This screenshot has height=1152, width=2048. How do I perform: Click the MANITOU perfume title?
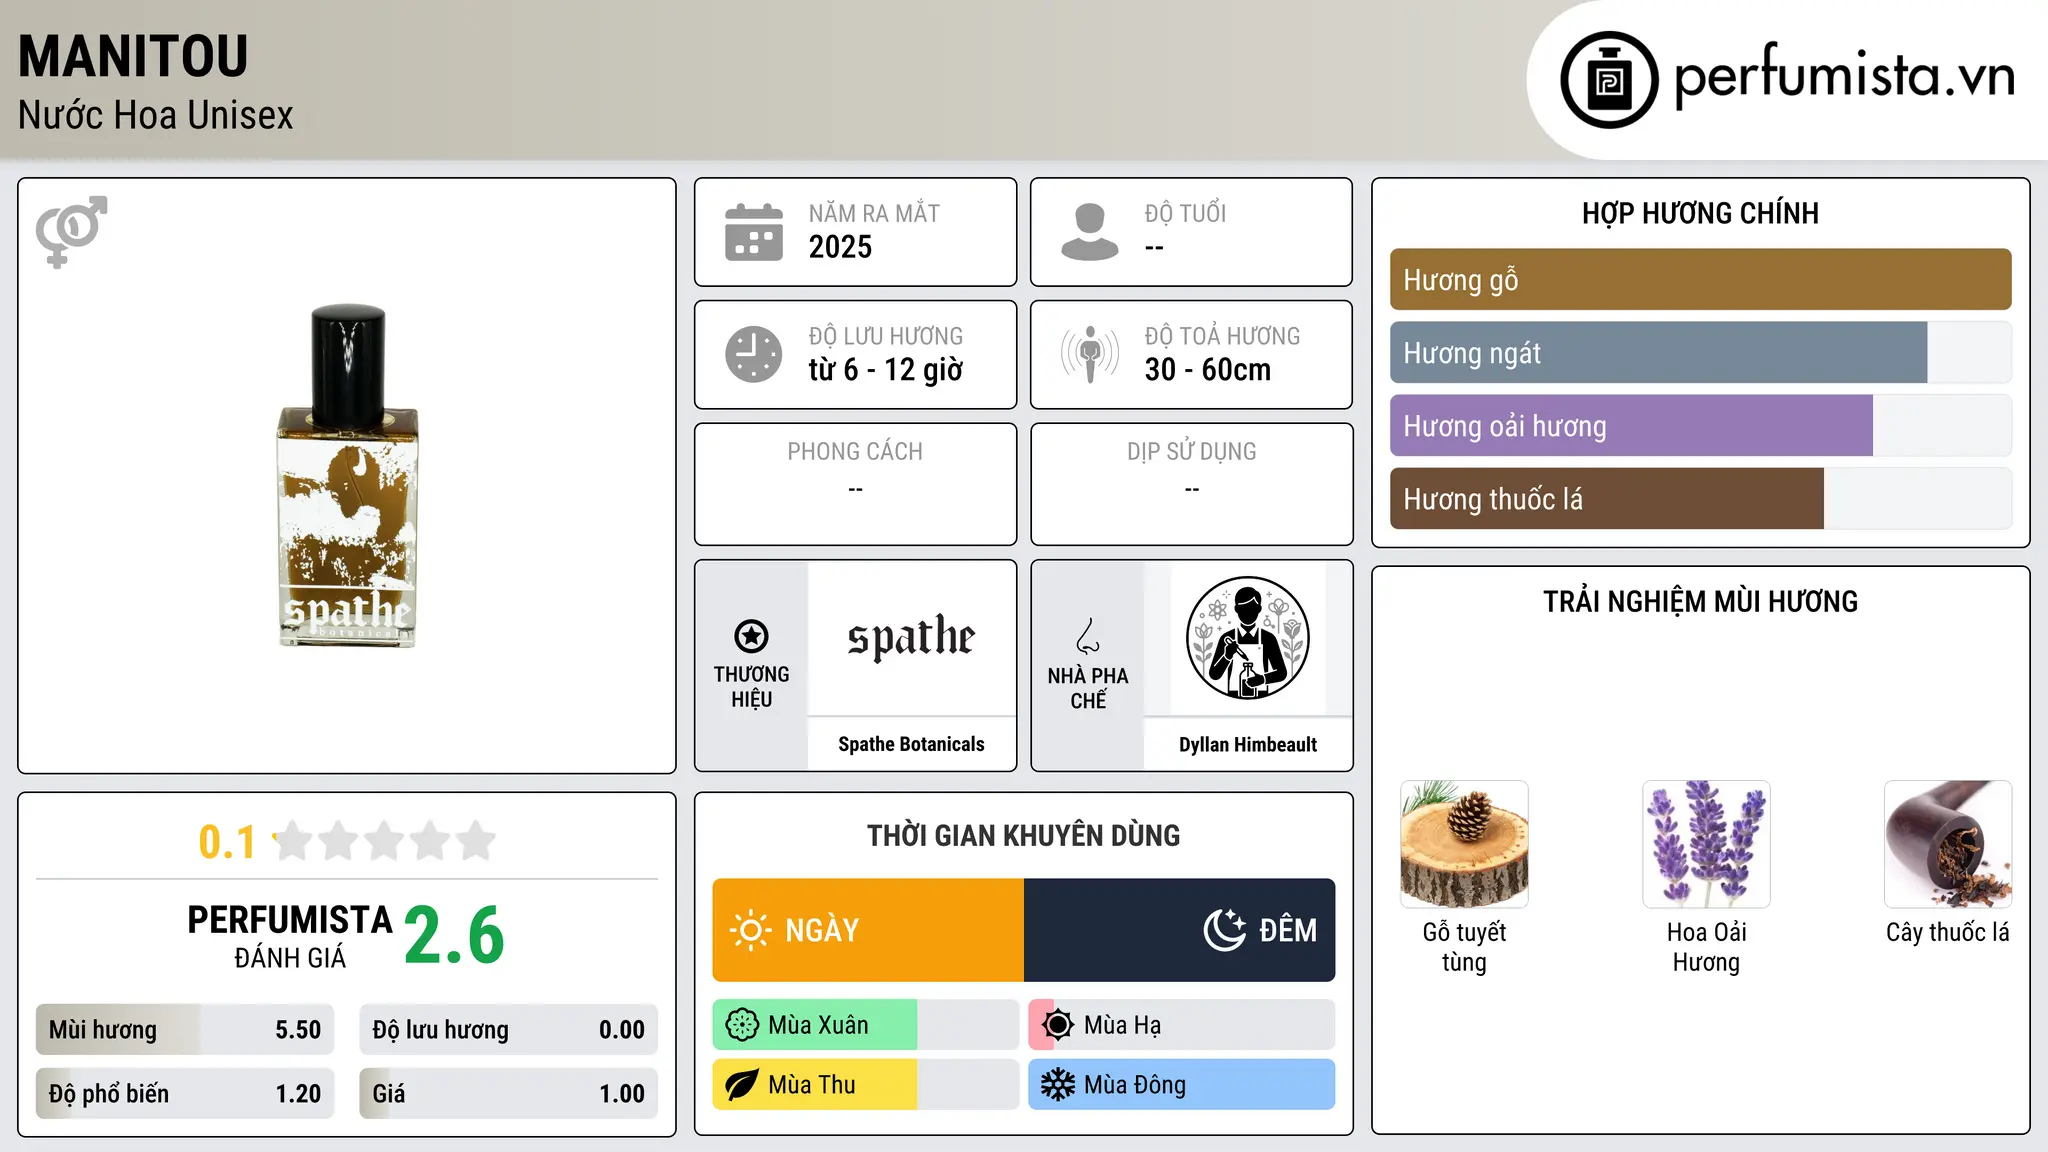tap(133, 57)
